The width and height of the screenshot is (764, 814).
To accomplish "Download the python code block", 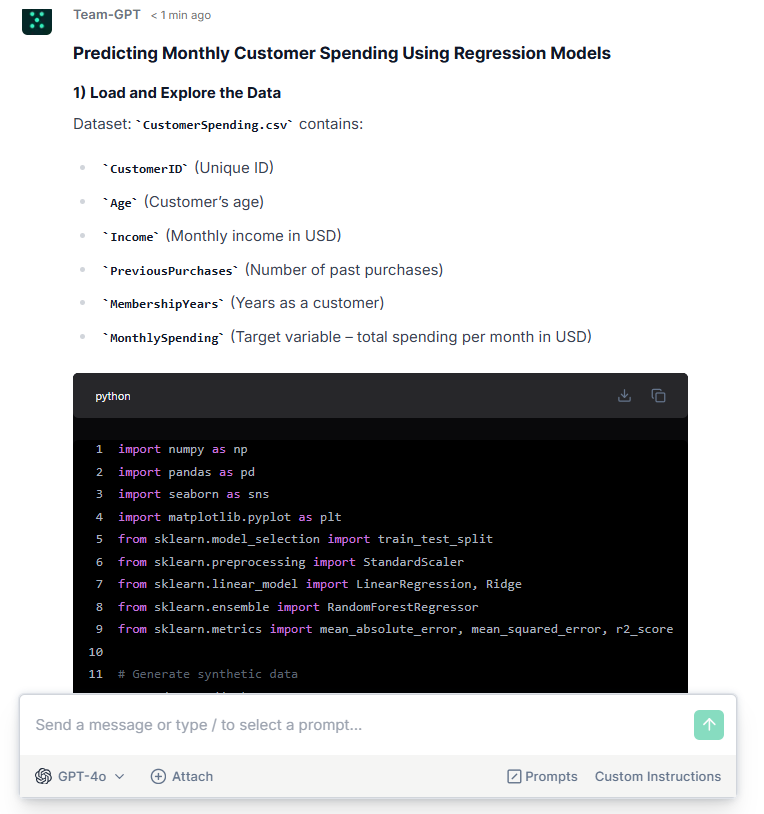I will coord(624,396).
